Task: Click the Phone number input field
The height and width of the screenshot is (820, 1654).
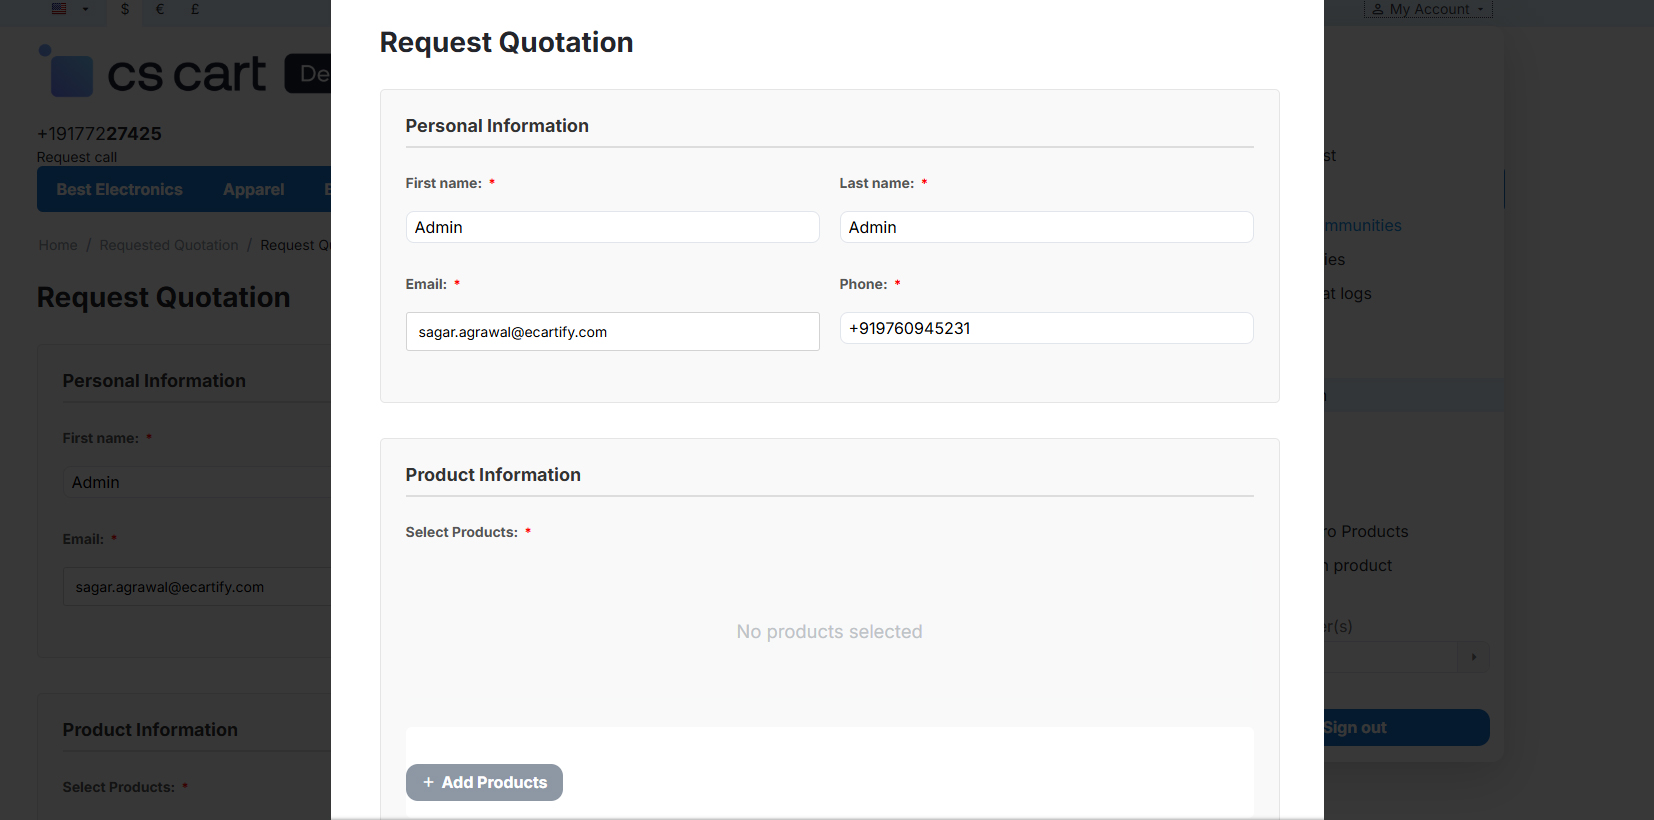Action: click(x=1046, y=328)
